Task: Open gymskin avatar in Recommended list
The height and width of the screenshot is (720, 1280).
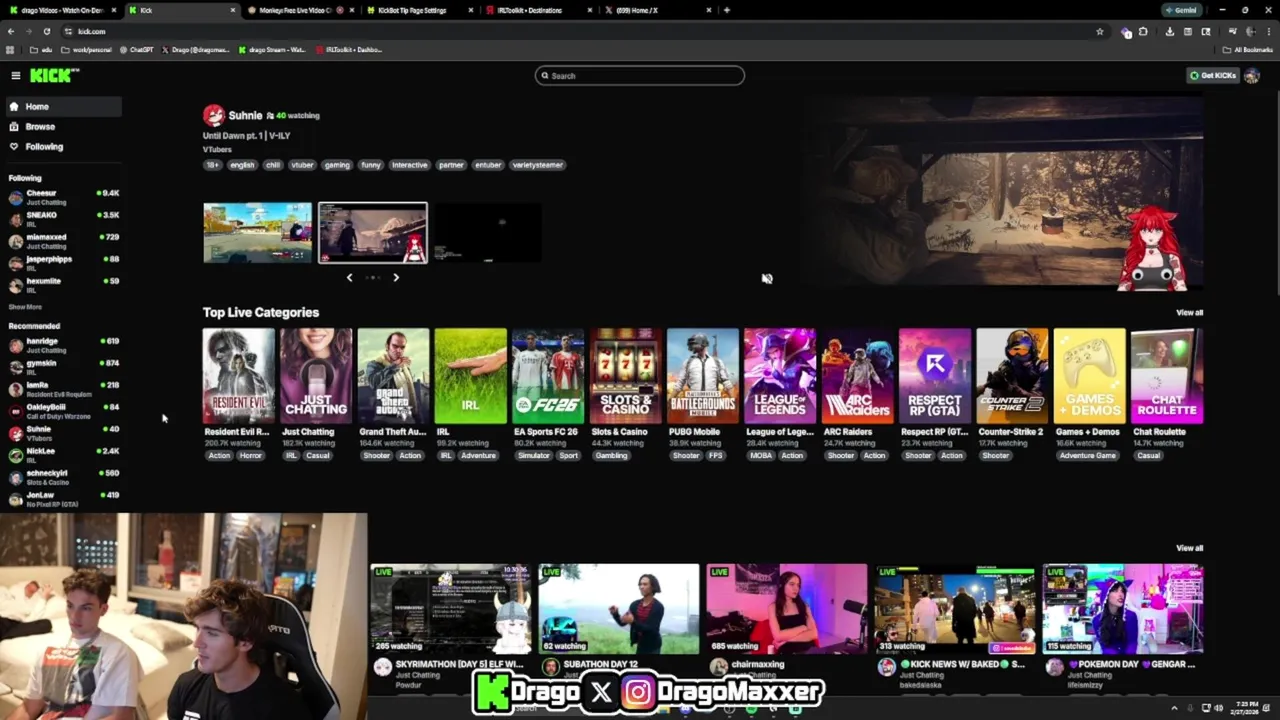Action: point(16,367)
